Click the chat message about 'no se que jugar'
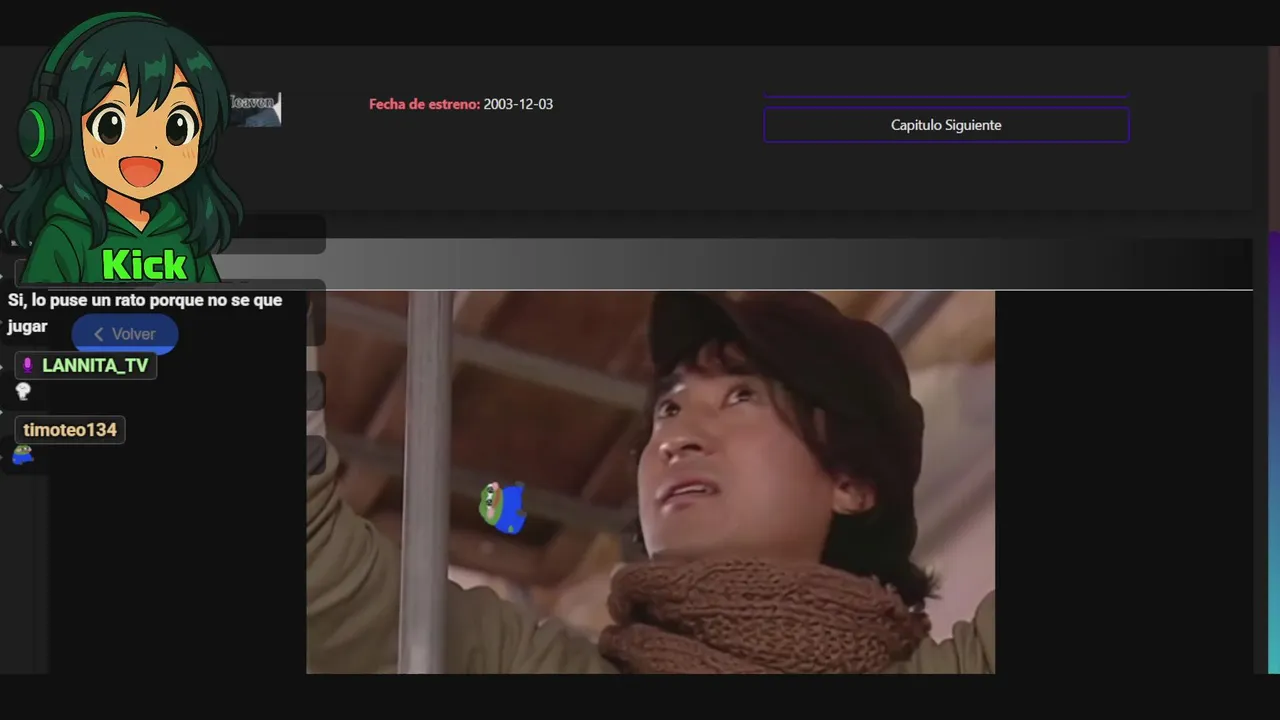Viewport: 1280px width, 720px height. (x=145, y=313)
